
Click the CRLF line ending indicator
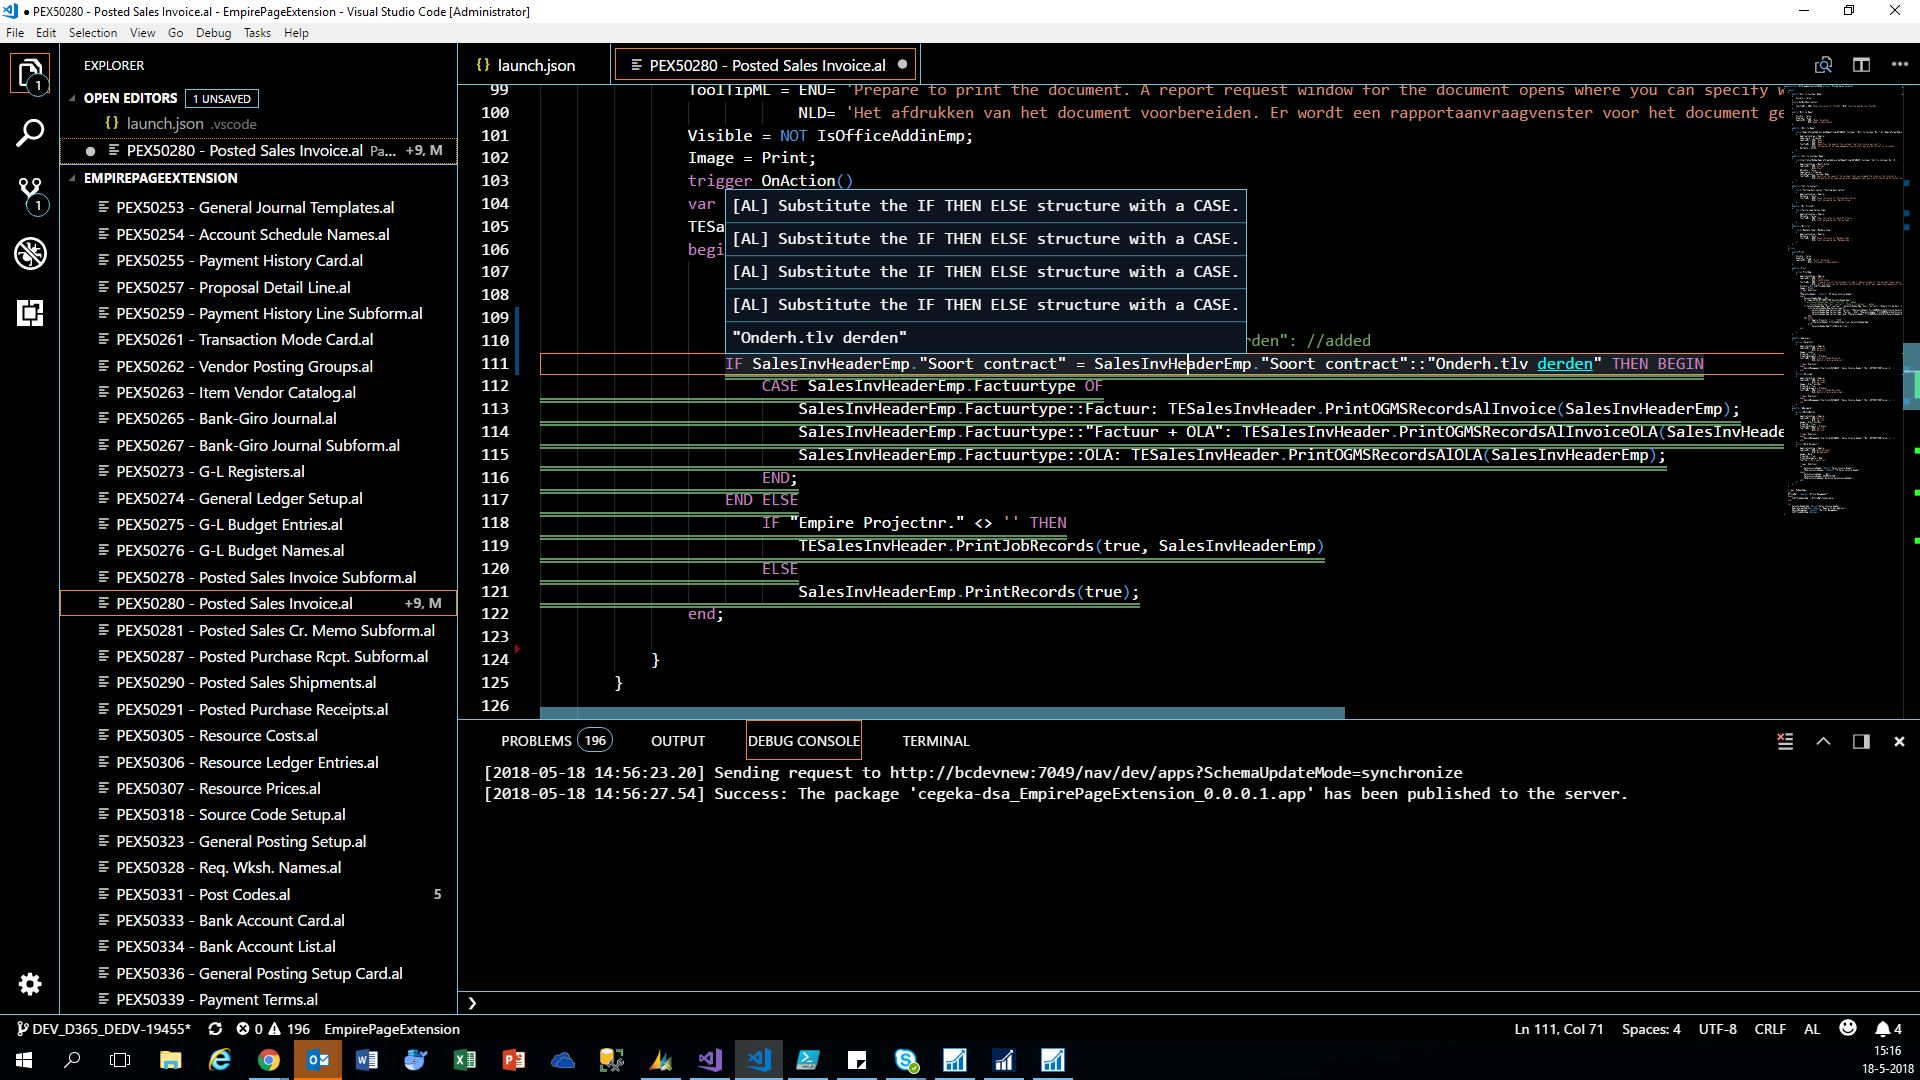coord(1769,1029)
